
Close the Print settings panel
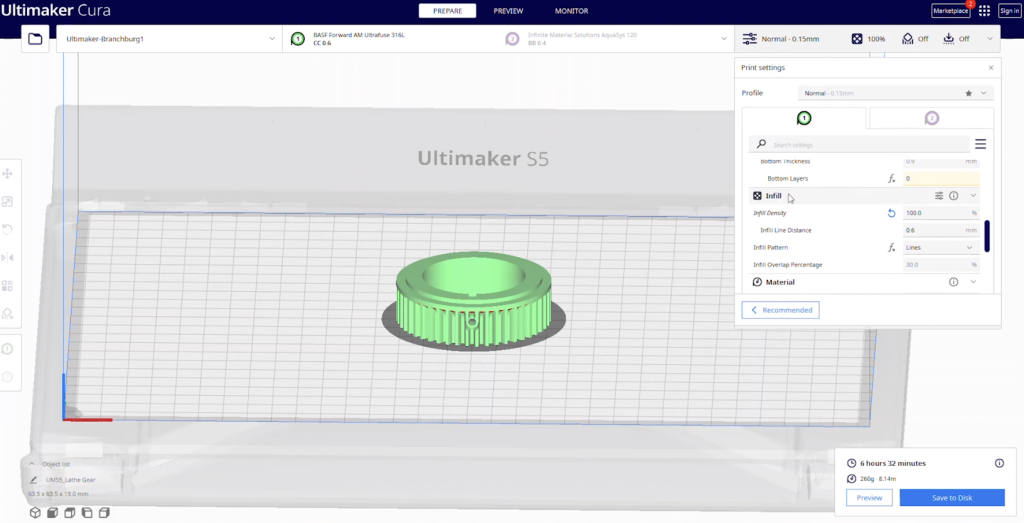coord(991,68)
